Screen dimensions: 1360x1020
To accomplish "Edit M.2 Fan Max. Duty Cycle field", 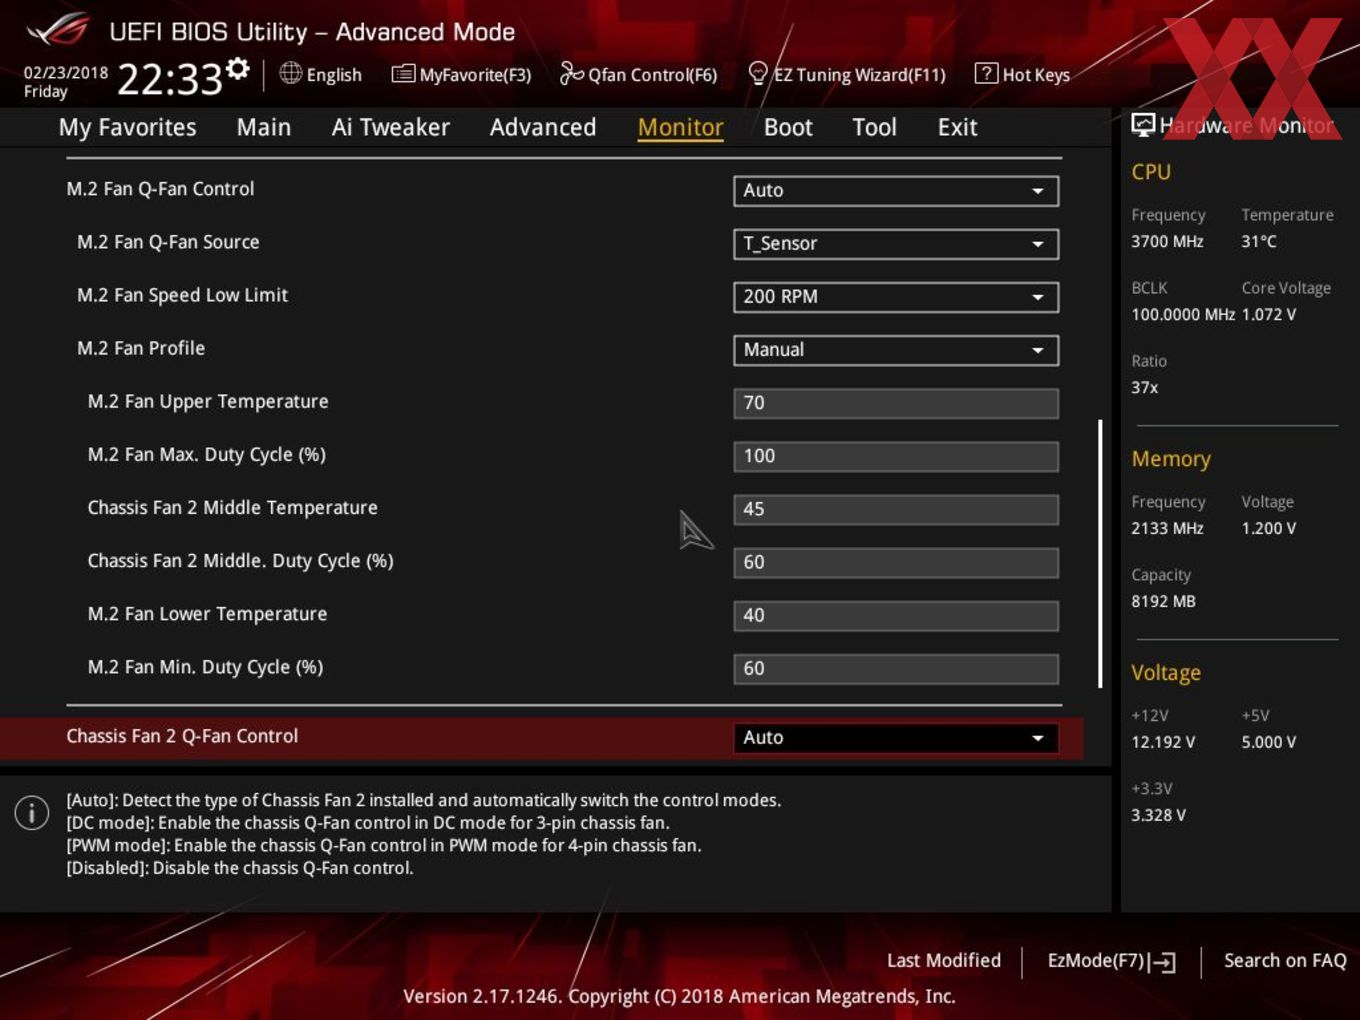I will point(896,456).
